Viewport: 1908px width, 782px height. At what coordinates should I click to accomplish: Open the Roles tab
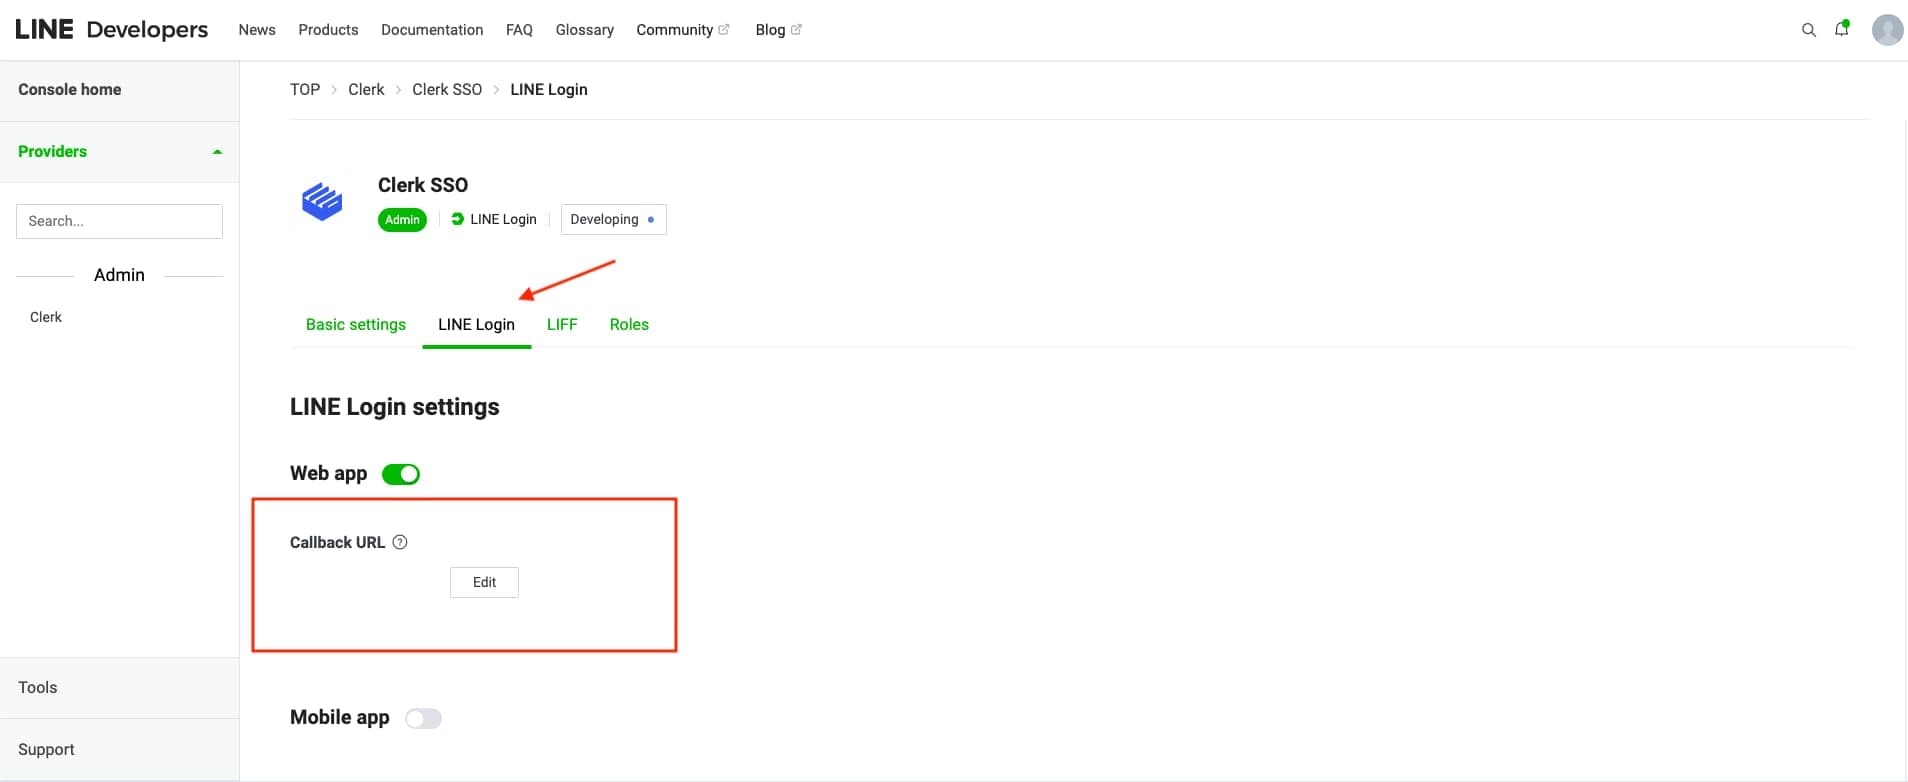click(629, 324)
